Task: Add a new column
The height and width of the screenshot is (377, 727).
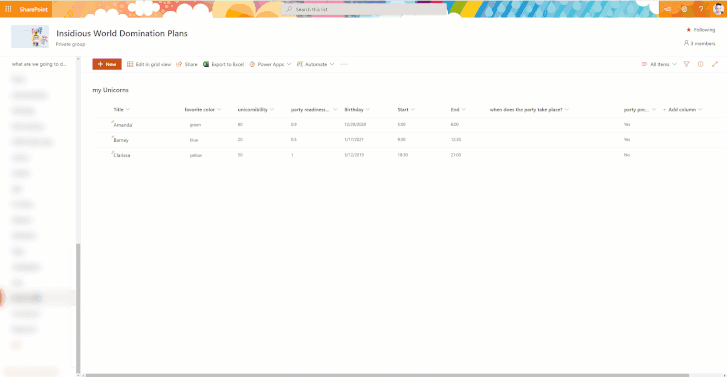Action: pos(682,109)
